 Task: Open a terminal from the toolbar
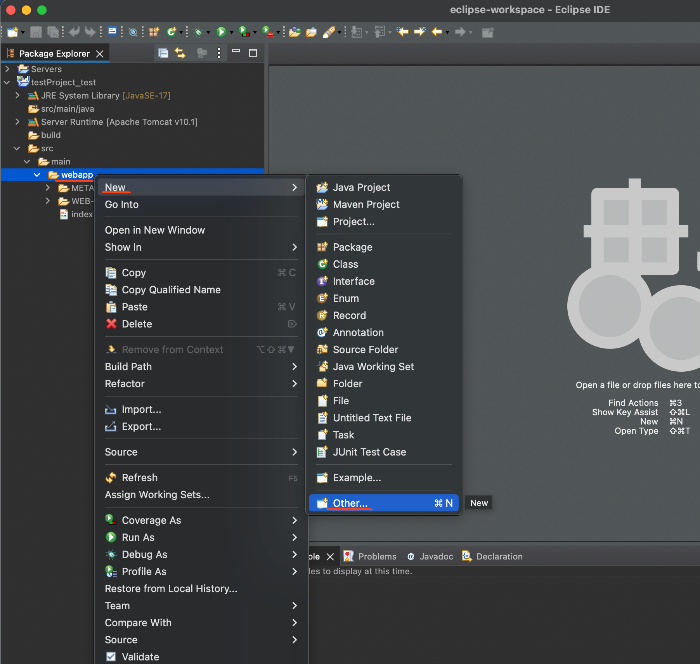tap(112, 32)
